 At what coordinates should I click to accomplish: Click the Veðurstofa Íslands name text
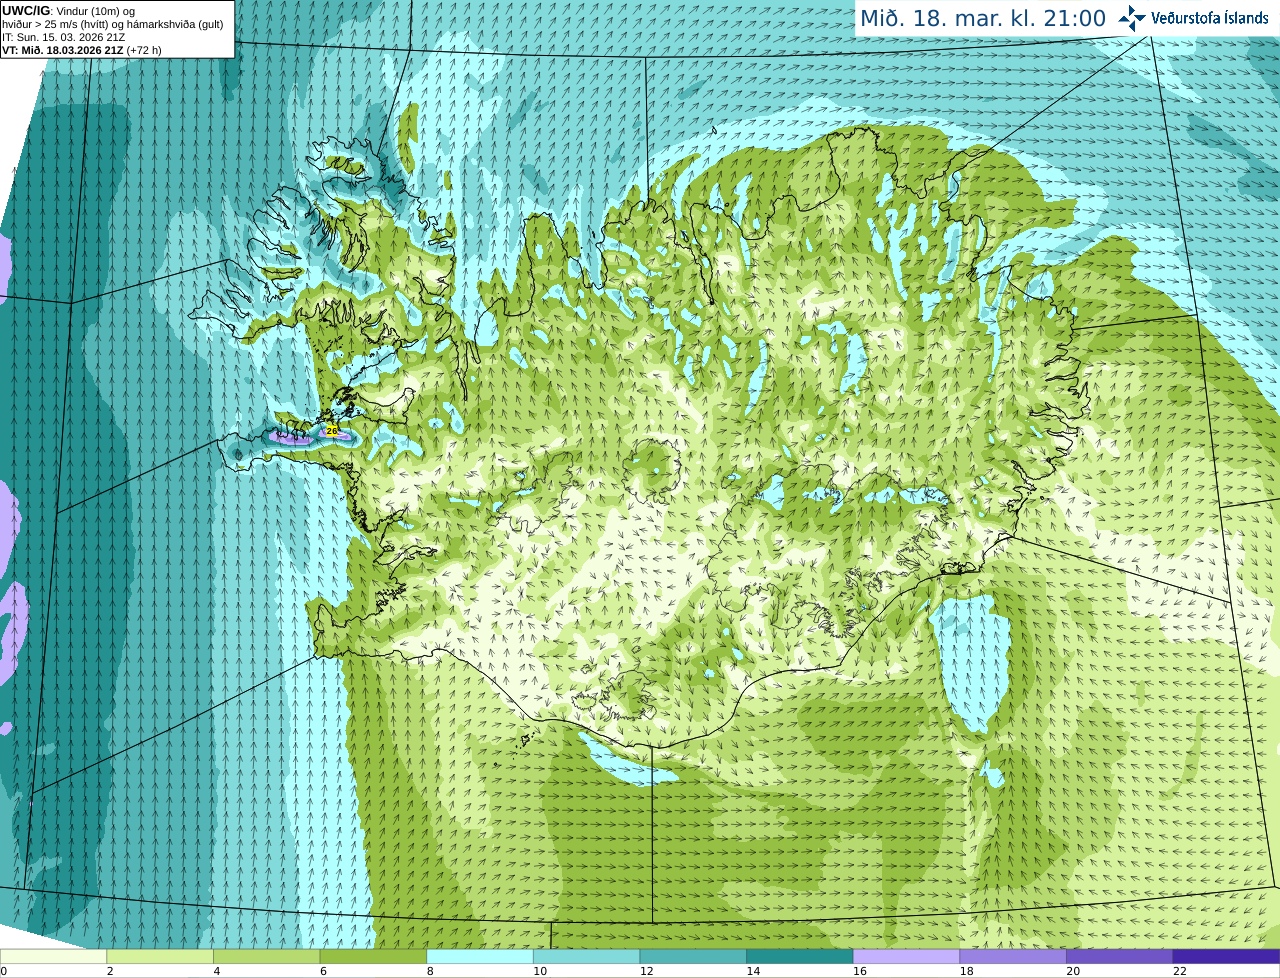[x=1210, y=18]
